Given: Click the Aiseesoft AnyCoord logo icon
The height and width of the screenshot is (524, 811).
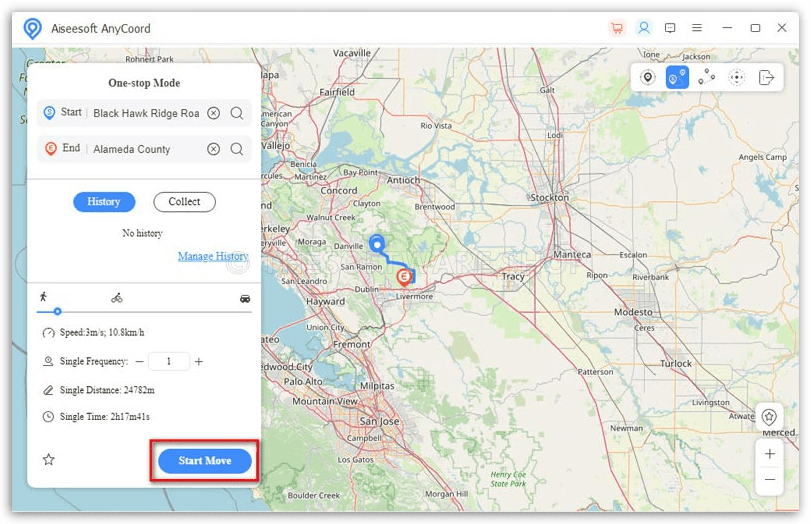Looking at the screenshot, I should pyautogui.click(x=33, y=28).
